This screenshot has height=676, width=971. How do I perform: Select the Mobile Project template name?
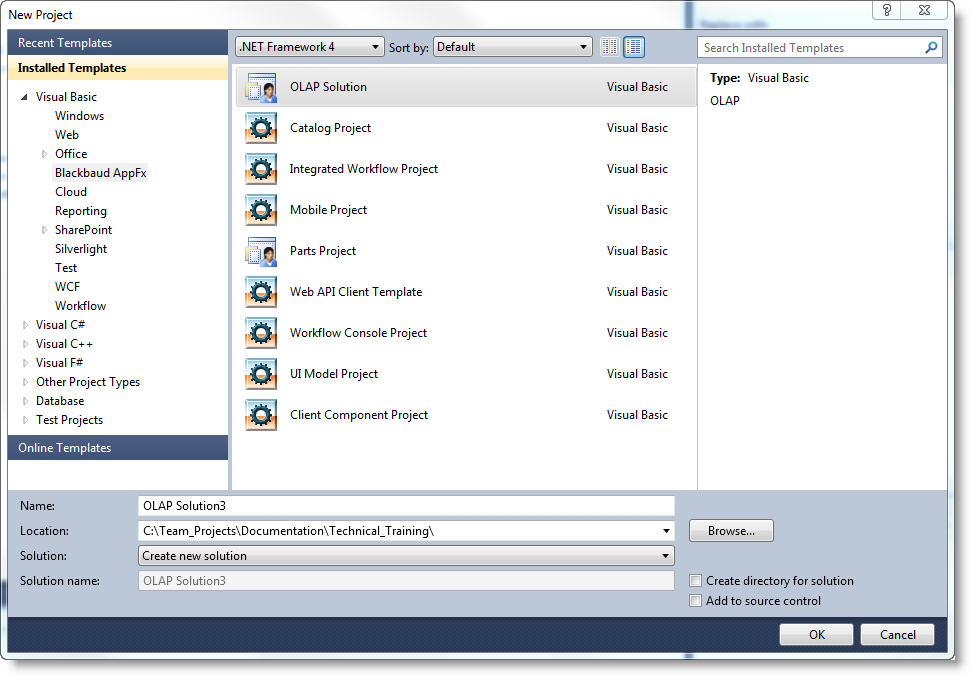pyautogui.click(x=328, y=210)
